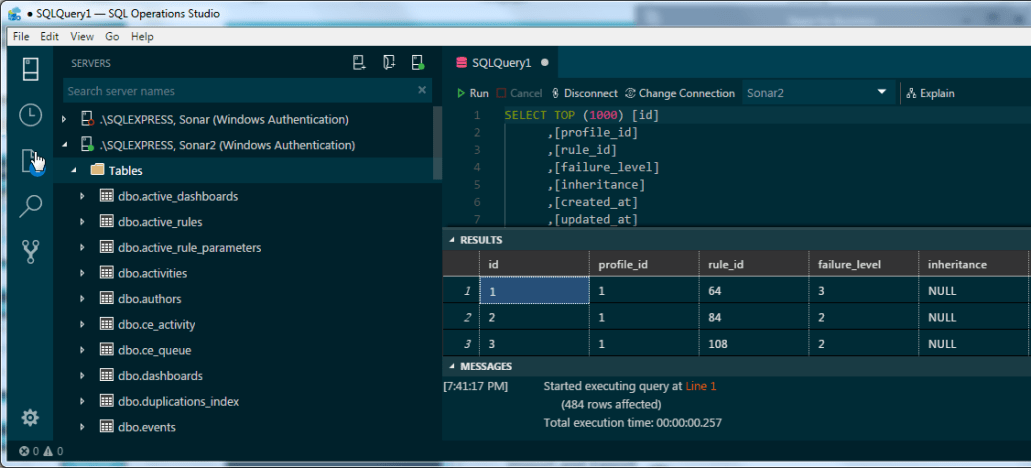The image size is (1031, 468).
Task: Open the View menu
Action: [x=82, y=37]
